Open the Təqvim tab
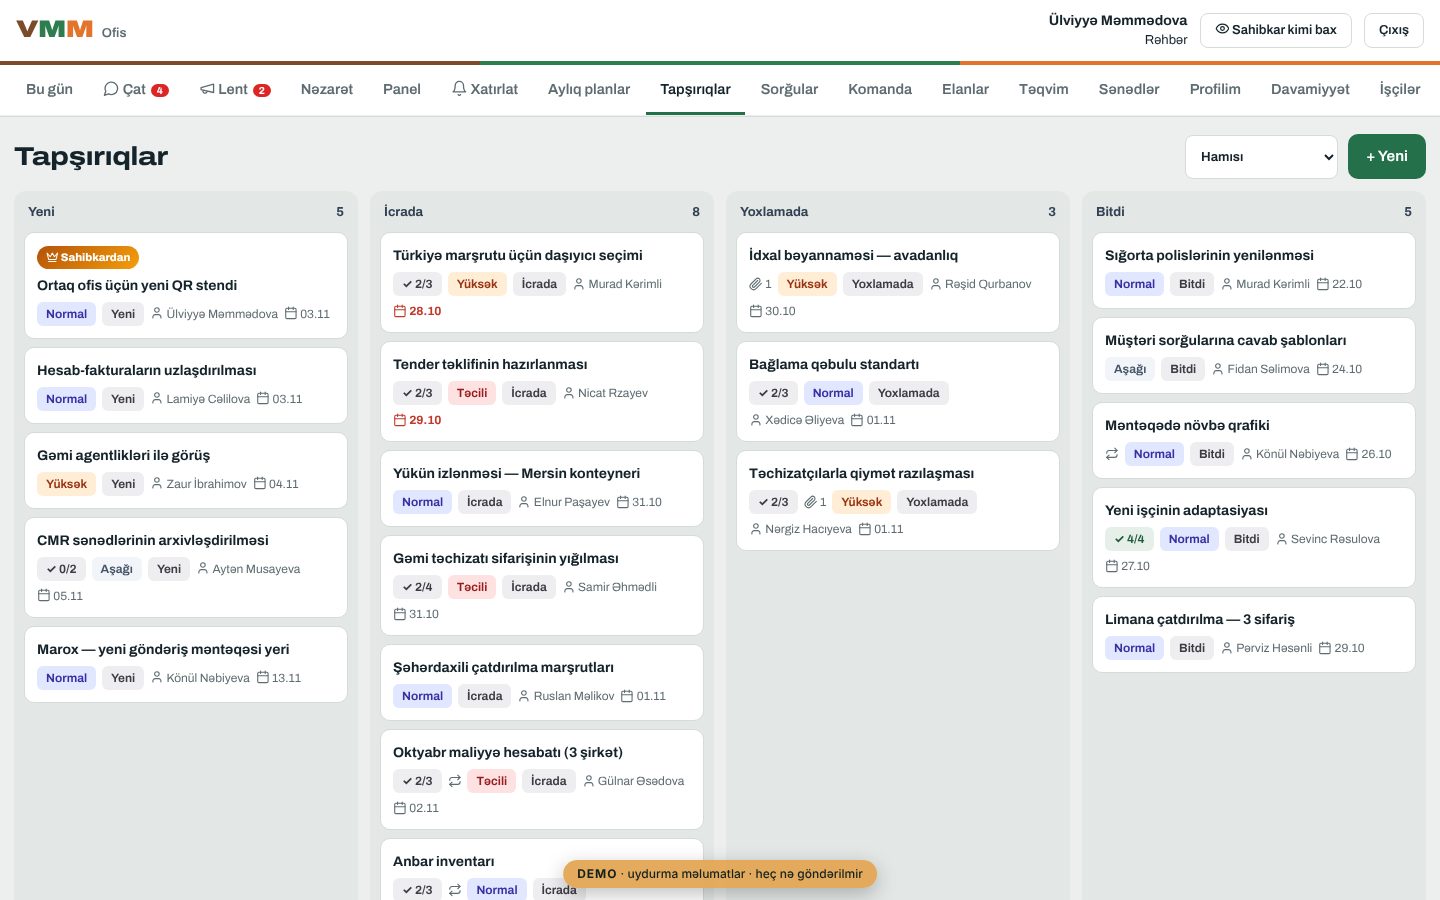This screenshot has height=900, width=1440. click(1043, 89)
